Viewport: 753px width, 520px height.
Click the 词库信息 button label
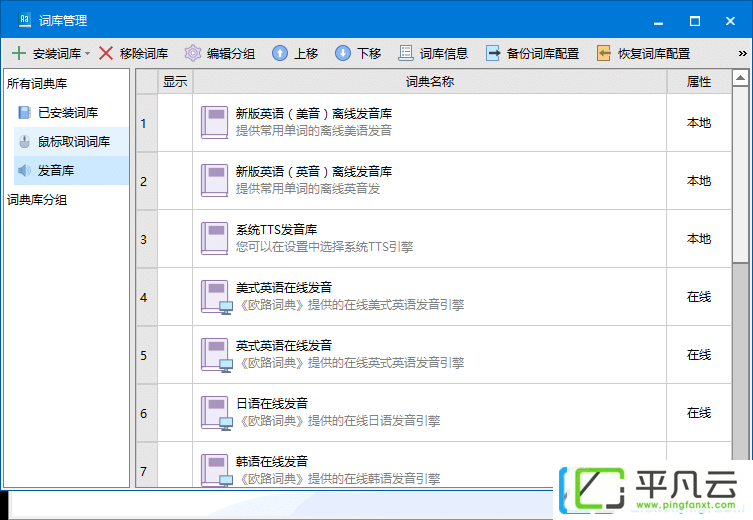pyautogui.click(x=444, y=53)
